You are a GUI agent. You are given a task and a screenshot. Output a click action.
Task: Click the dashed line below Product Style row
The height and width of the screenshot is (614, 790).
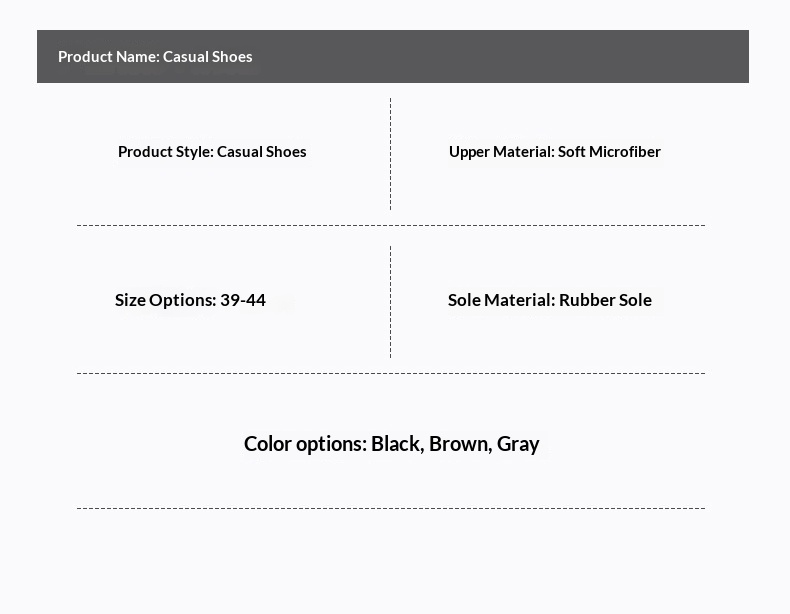[391, 226]
